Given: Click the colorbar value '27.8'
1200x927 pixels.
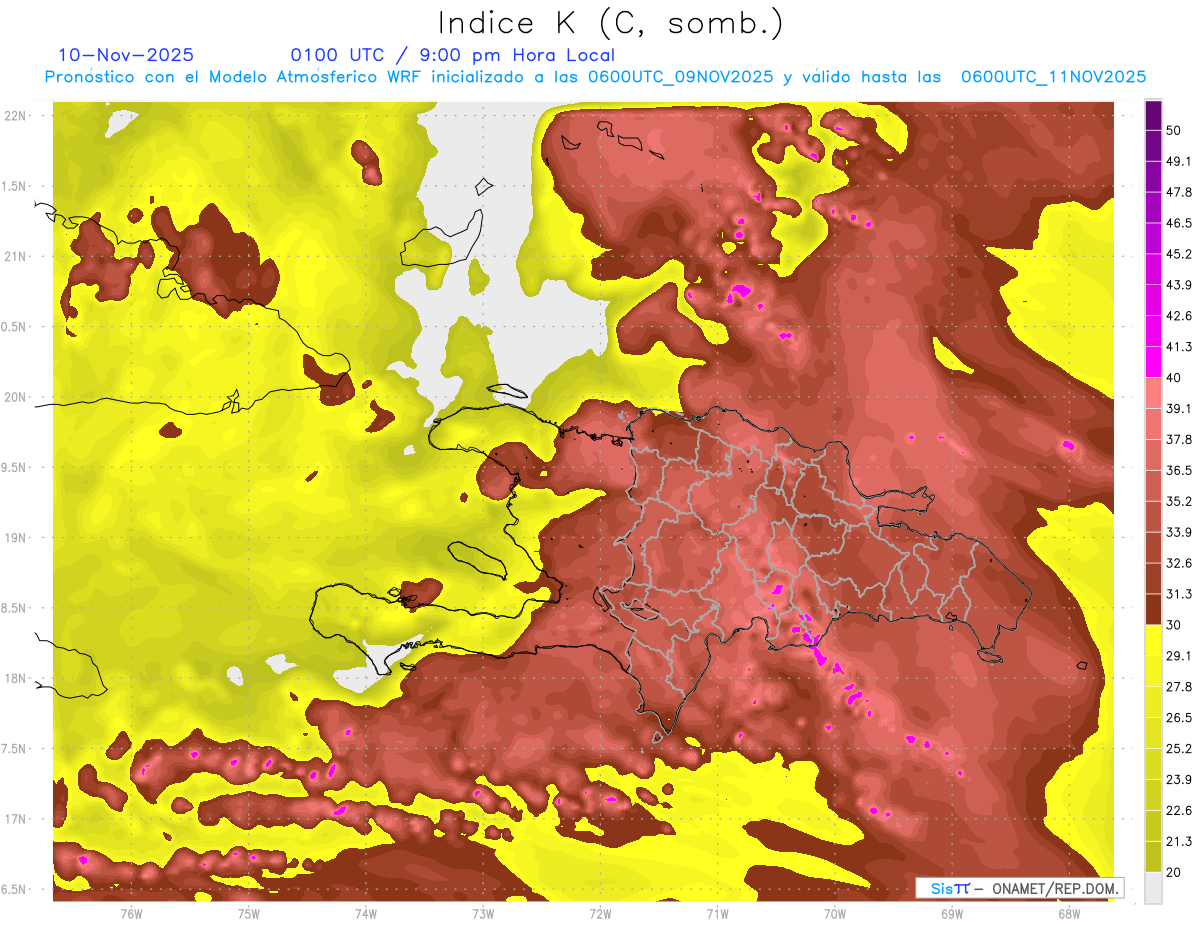Looking at the screenshot, I should click(x=1178, y=687).
